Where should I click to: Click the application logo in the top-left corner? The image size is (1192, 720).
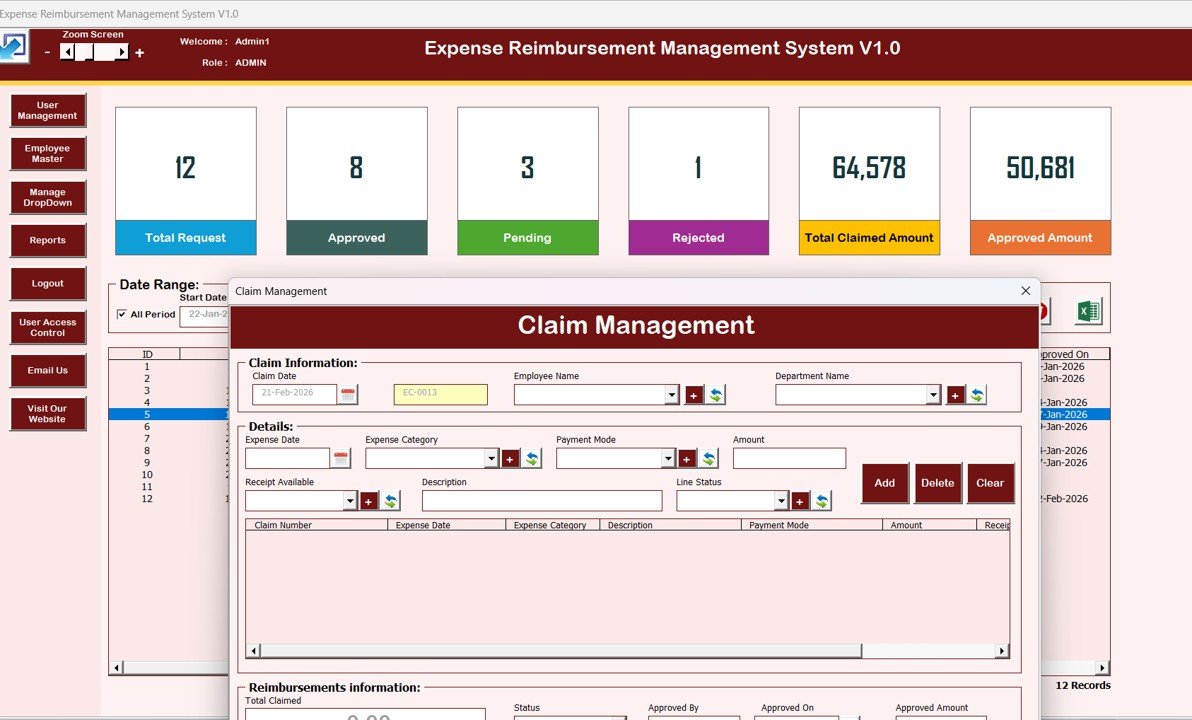[x=13, y=46]
